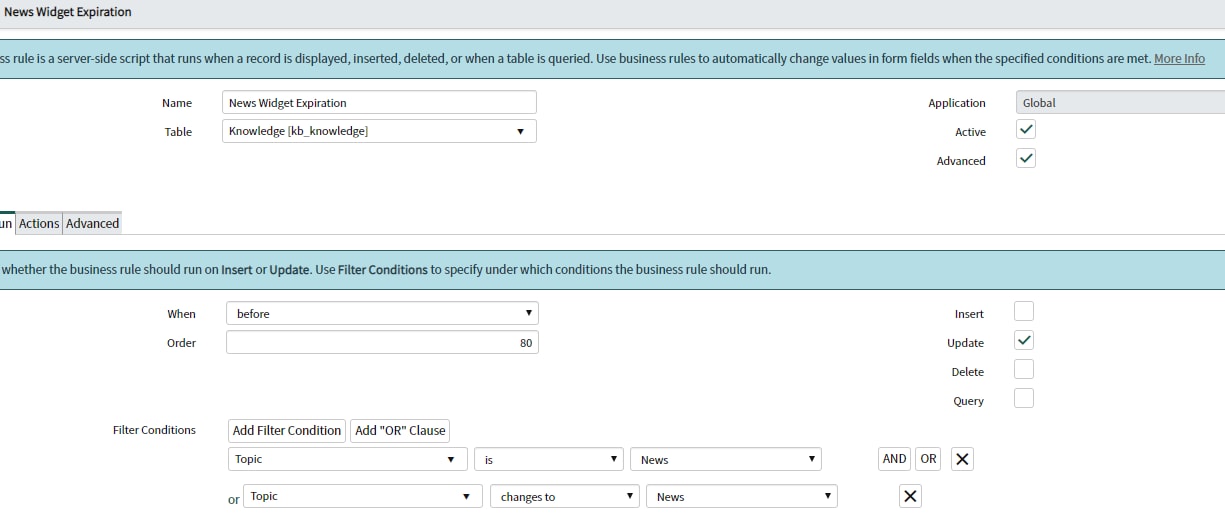Click into the Order field showing 80

[382, 342]
